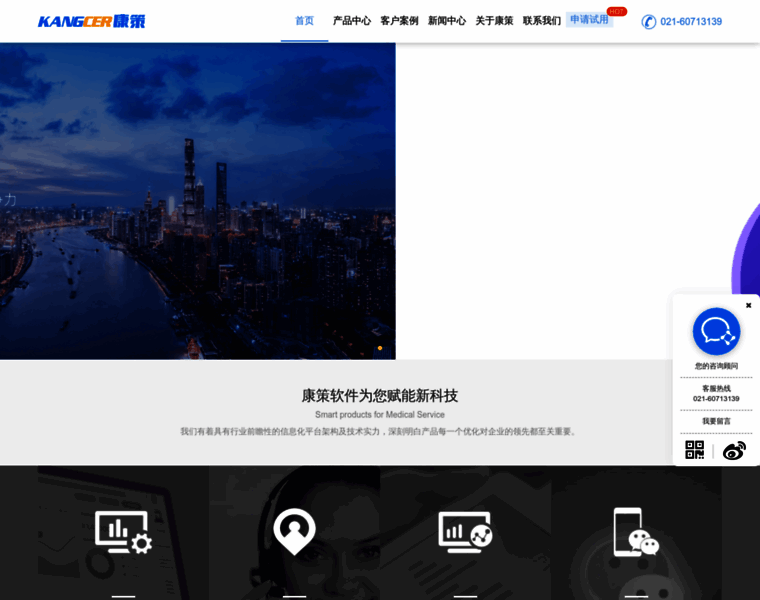The width and height of the screenshot is (760, 600).
Task: Click the 申请试用 button
Action: 589,19
